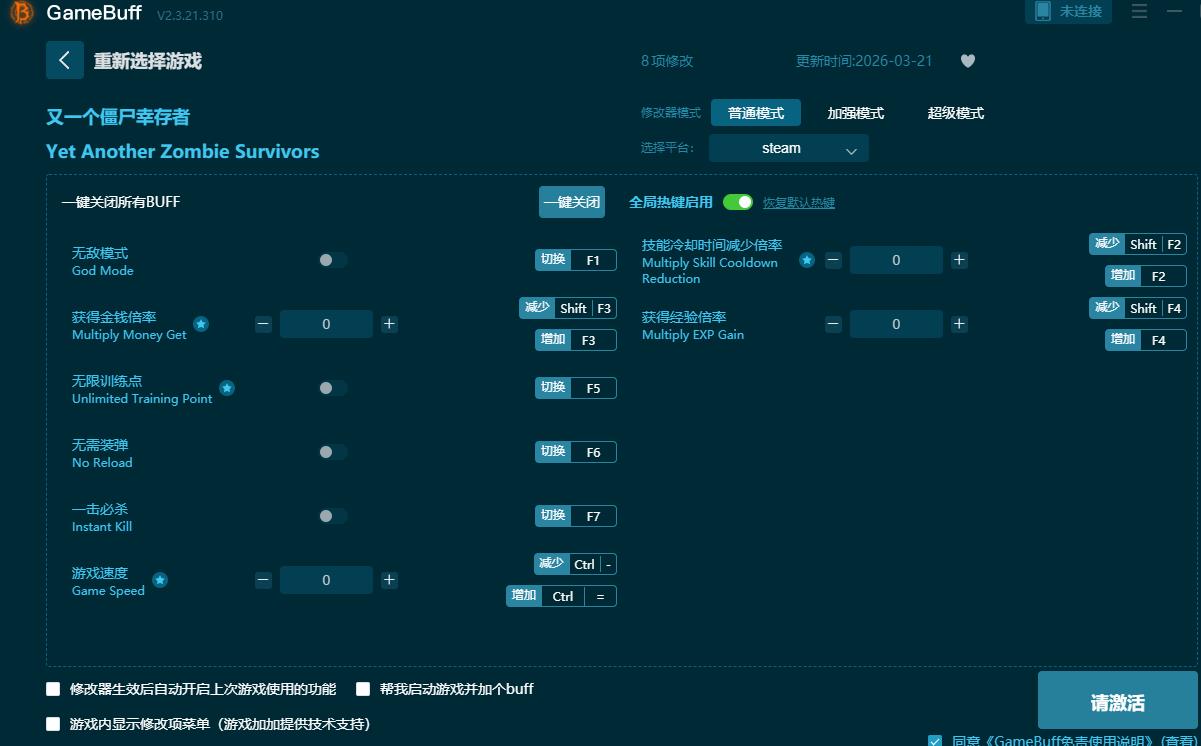
Task: Open the steam platform dropdown
Action: [788, 148]
